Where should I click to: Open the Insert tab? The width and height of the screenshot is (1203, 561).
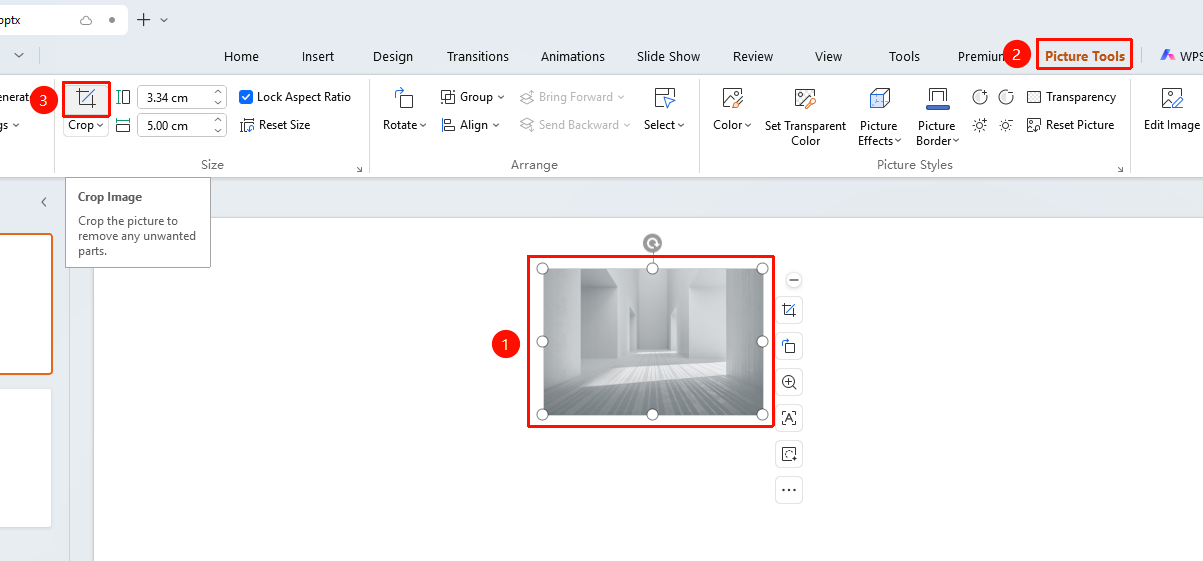(318, 56)
